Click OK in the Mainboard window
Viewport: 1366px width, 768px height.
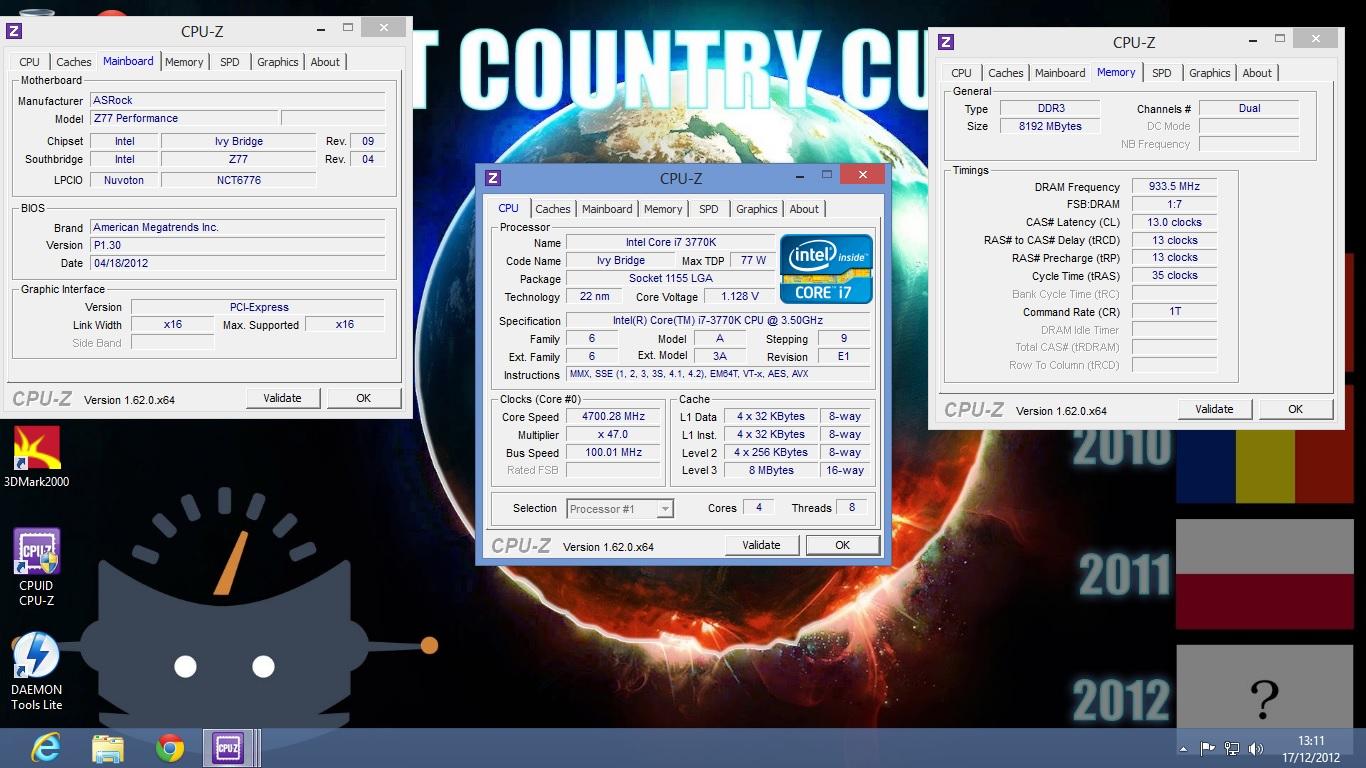(363, 398)
